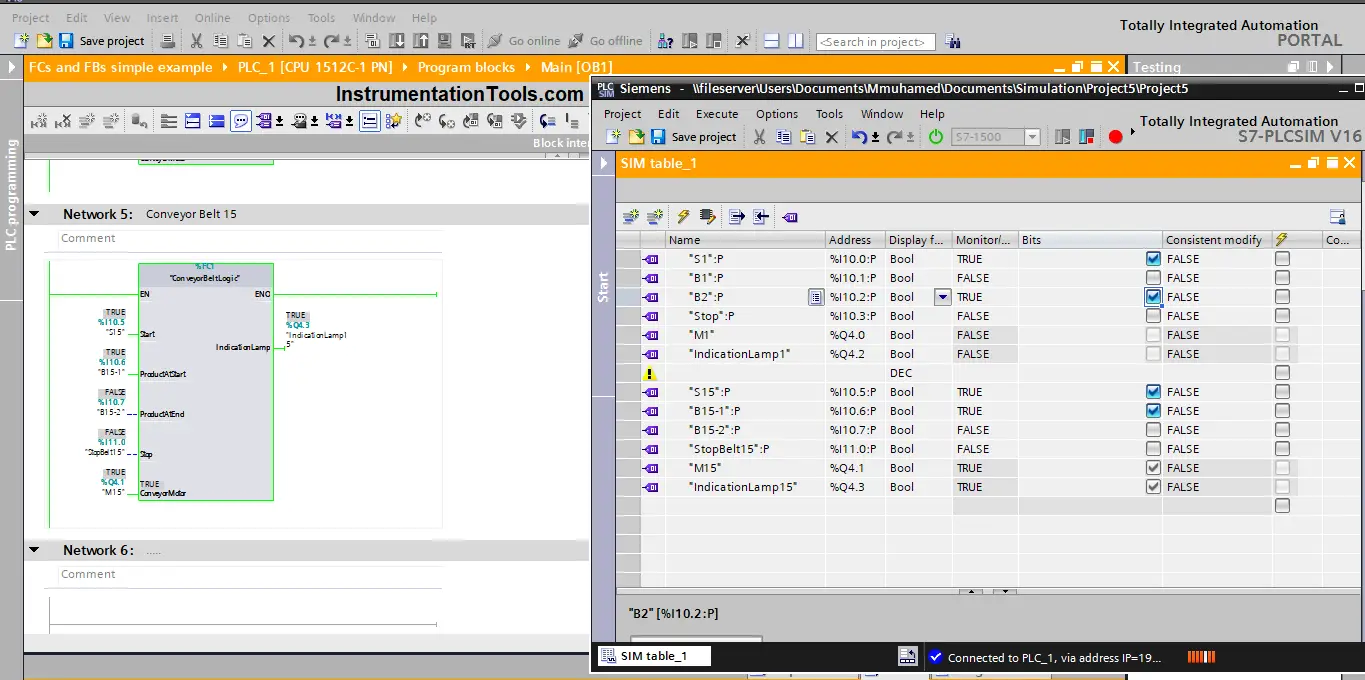The height and width of the screenshot is (680, 1365).
Task: Click the PLCSIM New project icon
Action: point(613,137)
